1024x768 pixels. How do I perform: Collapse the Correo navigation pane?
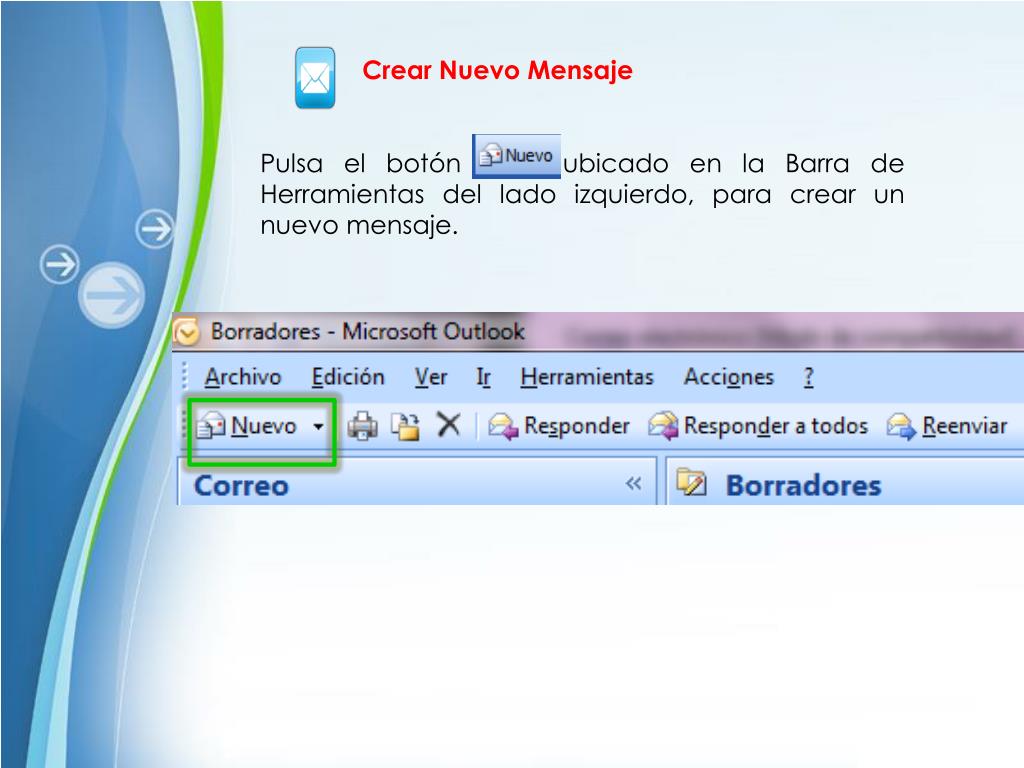click(633, 484)
